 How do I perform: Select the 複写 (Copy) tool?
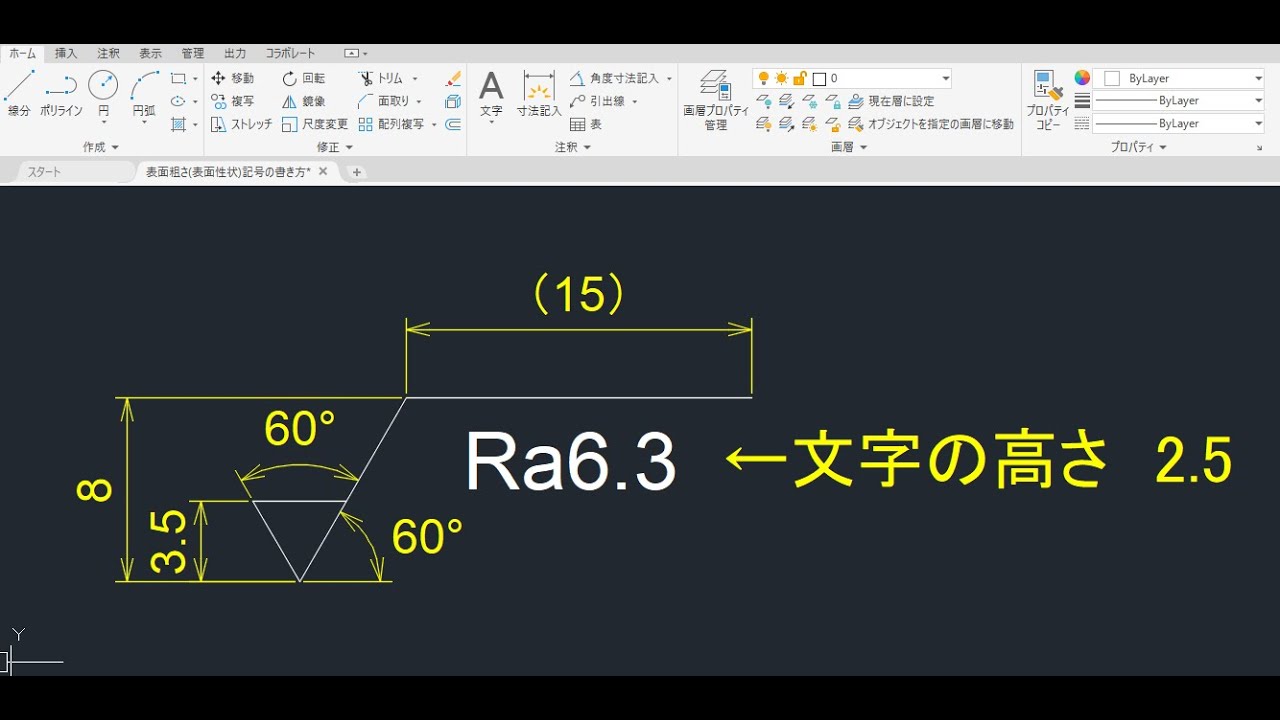click(233, 101)
